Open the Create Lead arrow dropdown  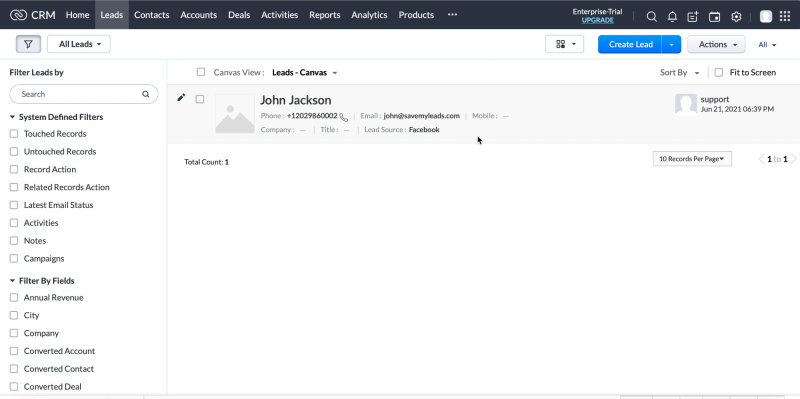[x=671, y=44]
